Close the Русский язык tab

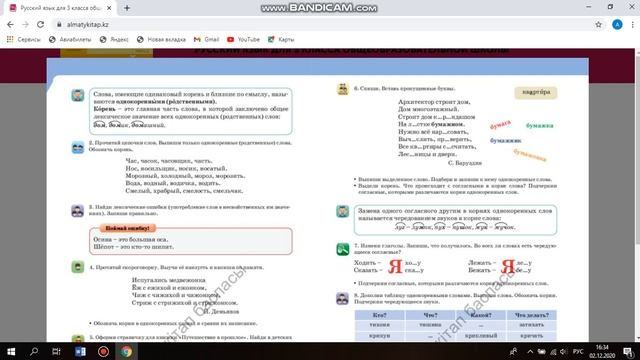coord(109,8)
